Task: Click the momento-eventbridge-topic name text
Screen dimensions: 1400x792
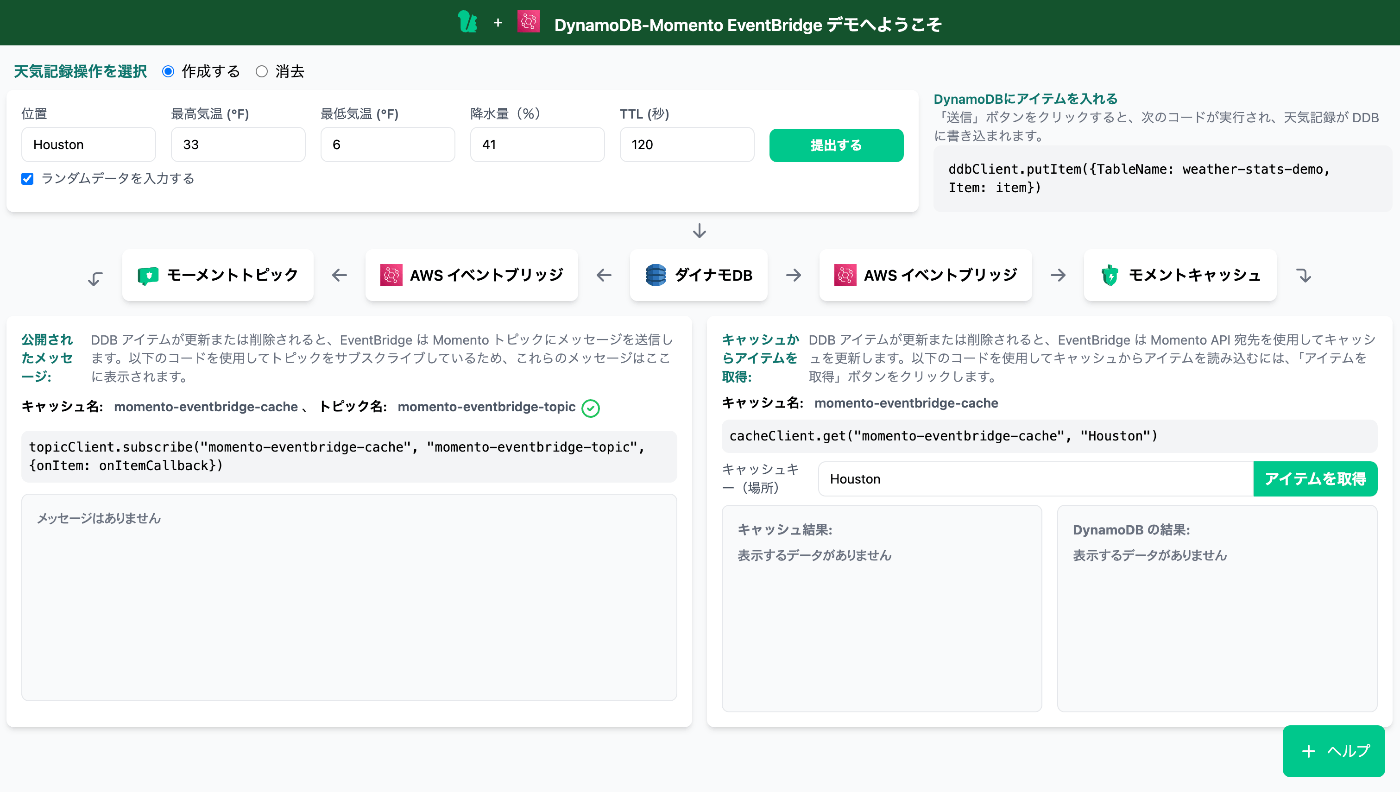Action: coord(487,407)
